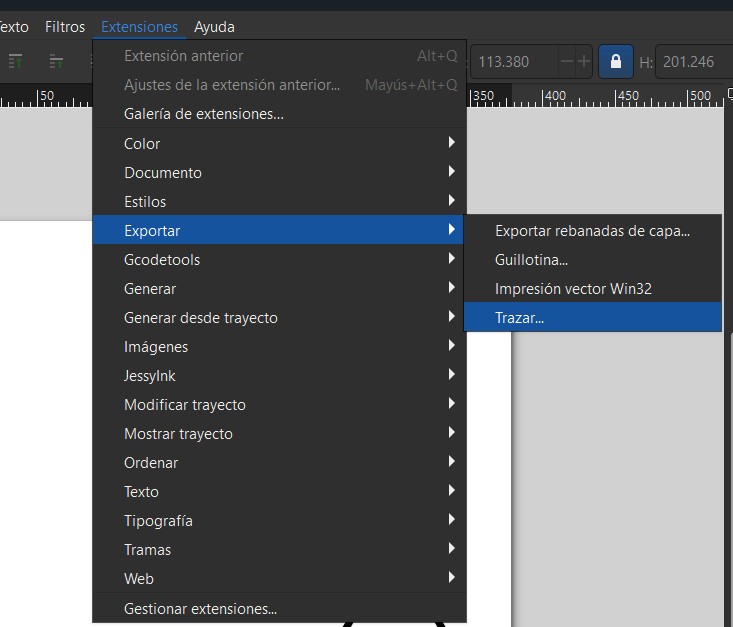This screenshot has height=627, width=733.
Task: Click the first align icon in toolbar
Action: 15,61
